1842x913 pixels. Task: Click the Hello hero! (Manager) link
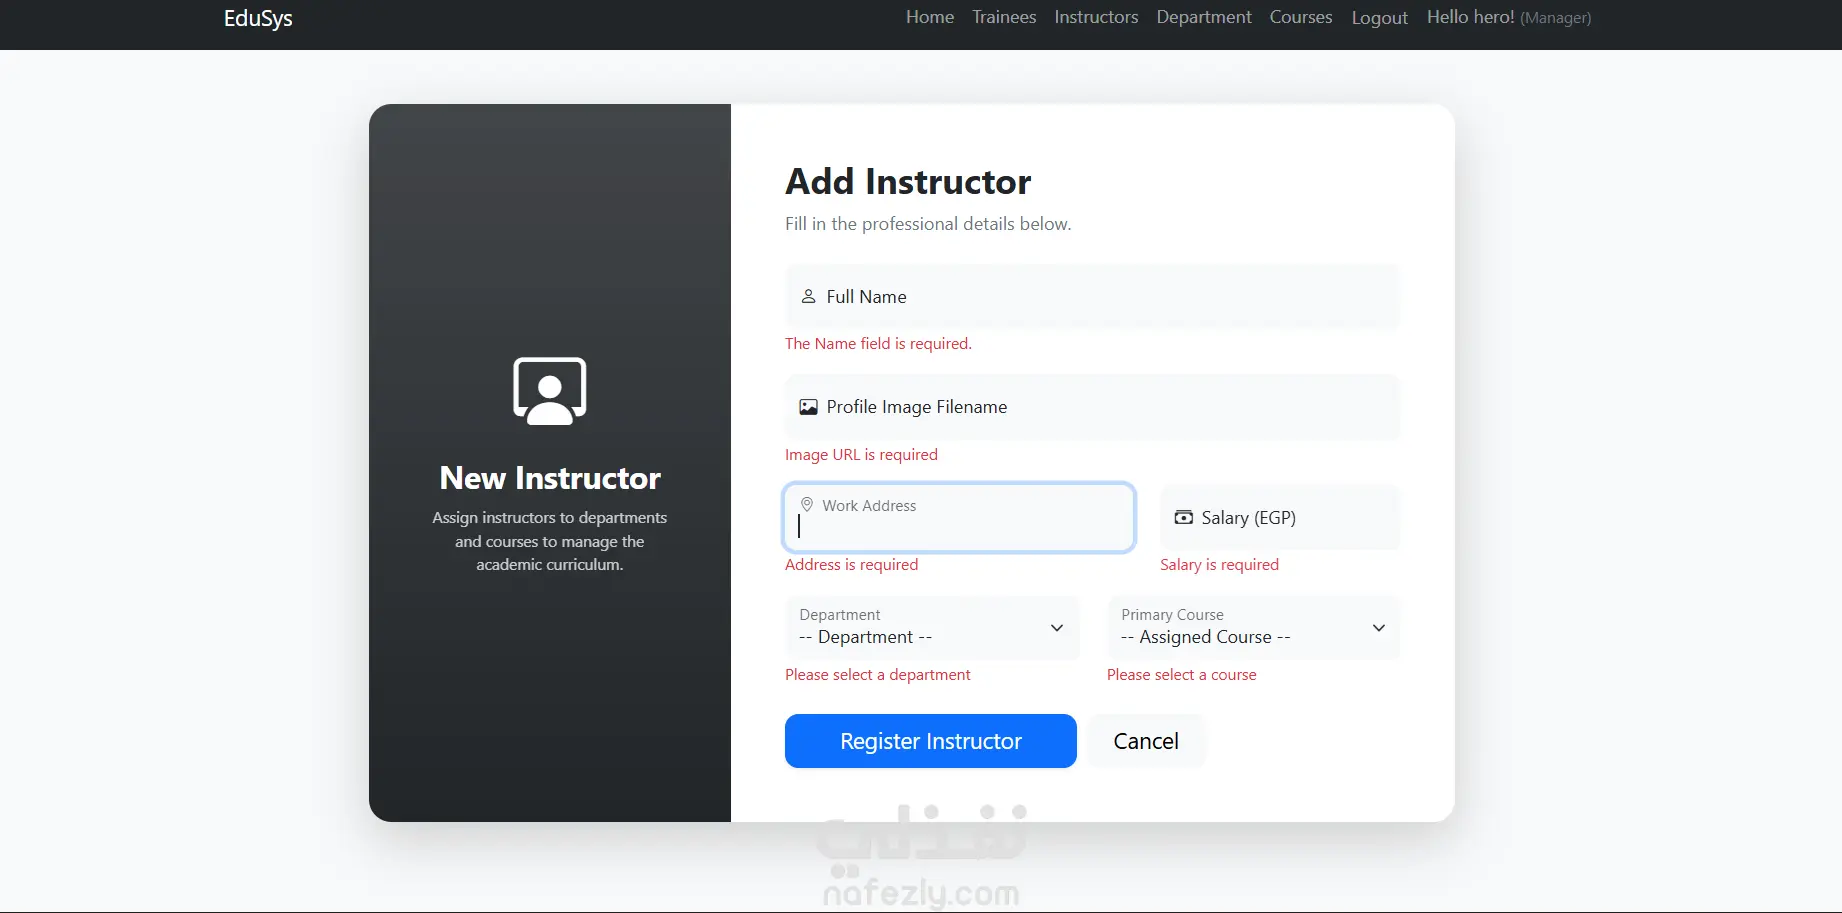(1509, 17)
